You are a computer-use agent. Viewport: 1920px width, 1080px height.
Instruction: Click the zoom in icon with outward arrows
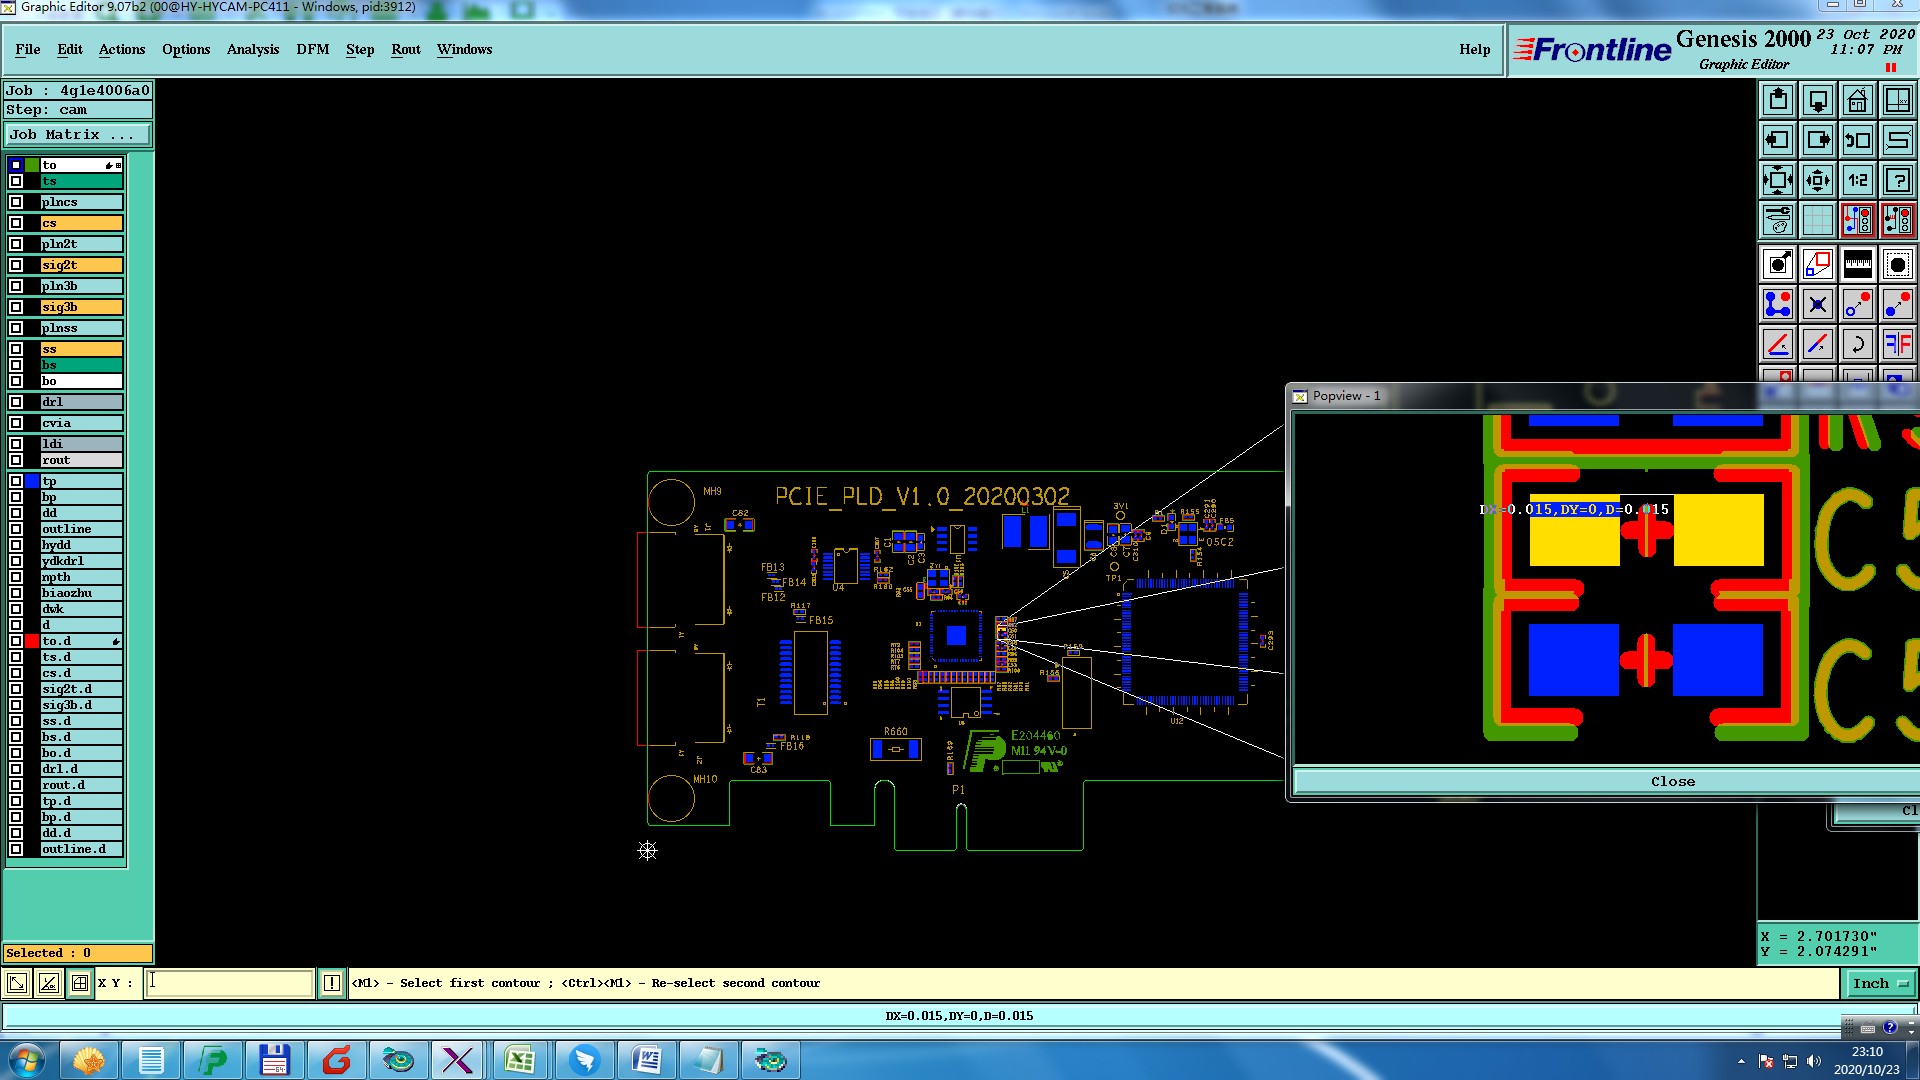(x=1778, y=180)
